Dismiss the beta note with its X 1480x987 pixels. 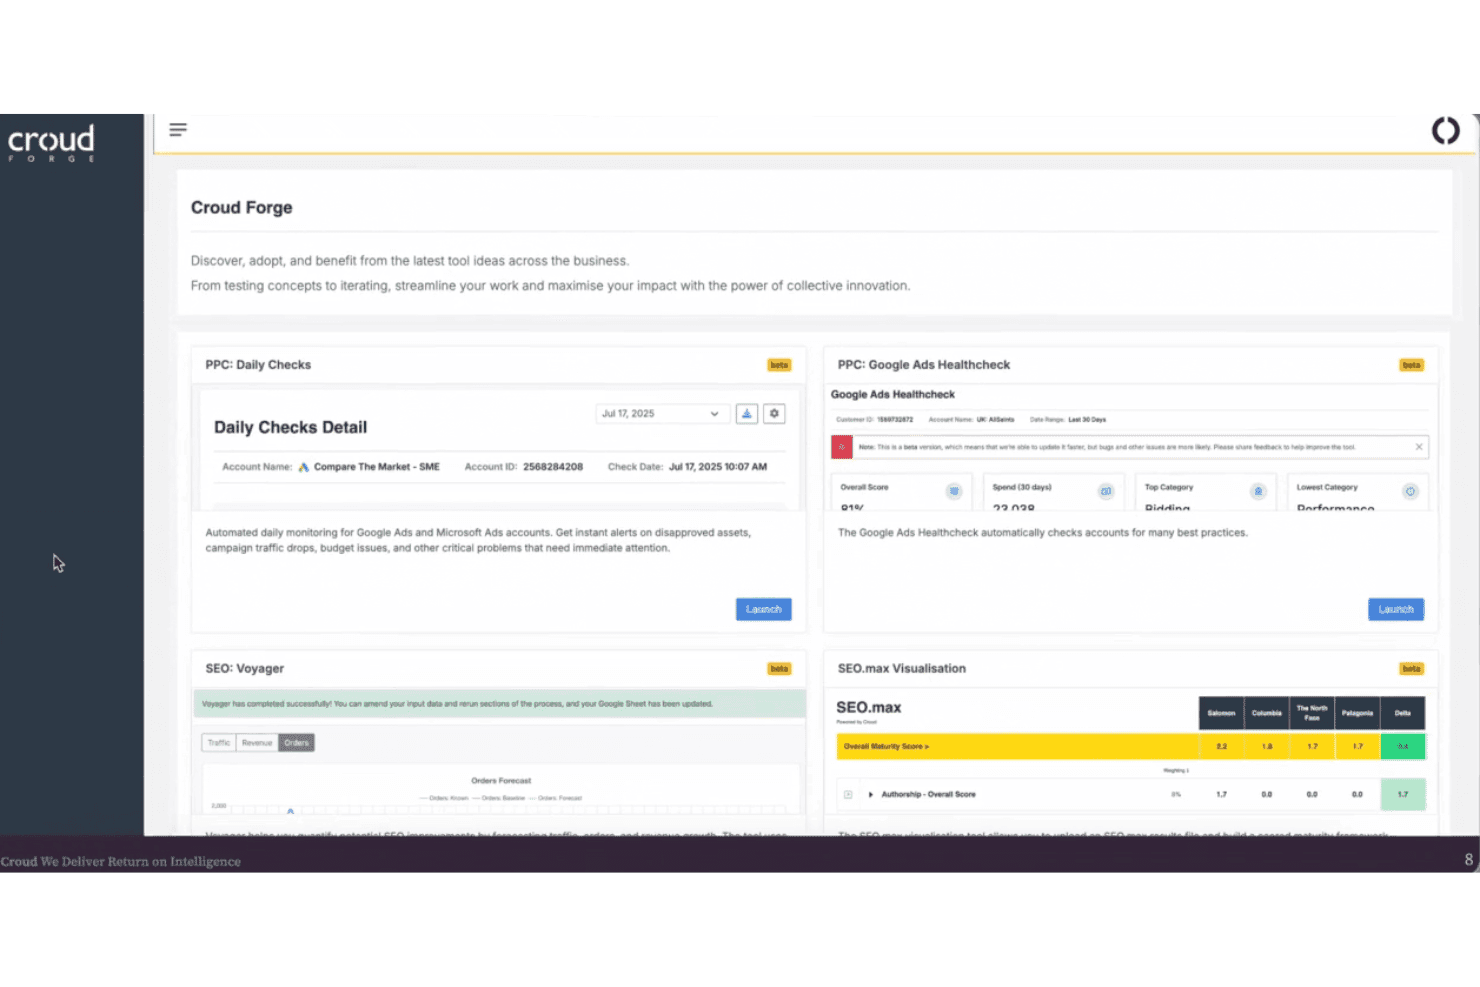click(1419, 447)
